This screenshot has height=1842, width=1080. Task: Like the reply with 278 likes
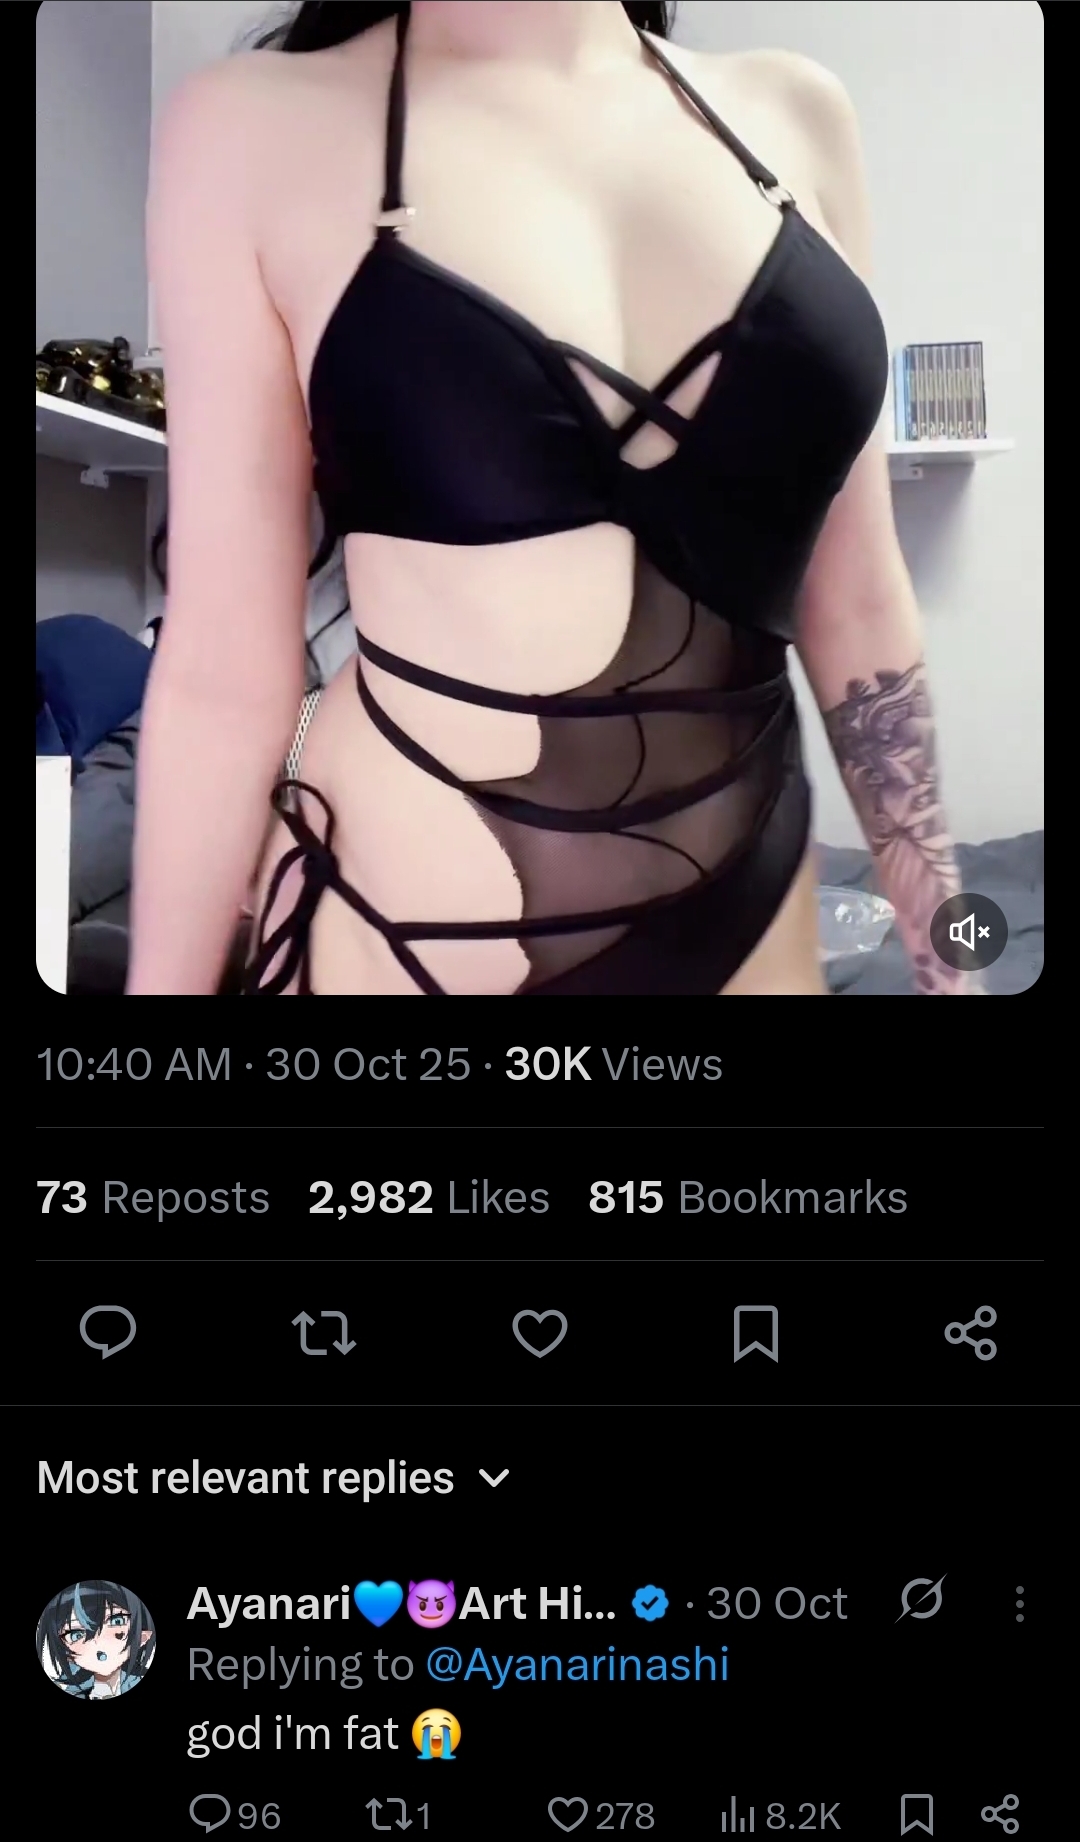pos(601,1814)
